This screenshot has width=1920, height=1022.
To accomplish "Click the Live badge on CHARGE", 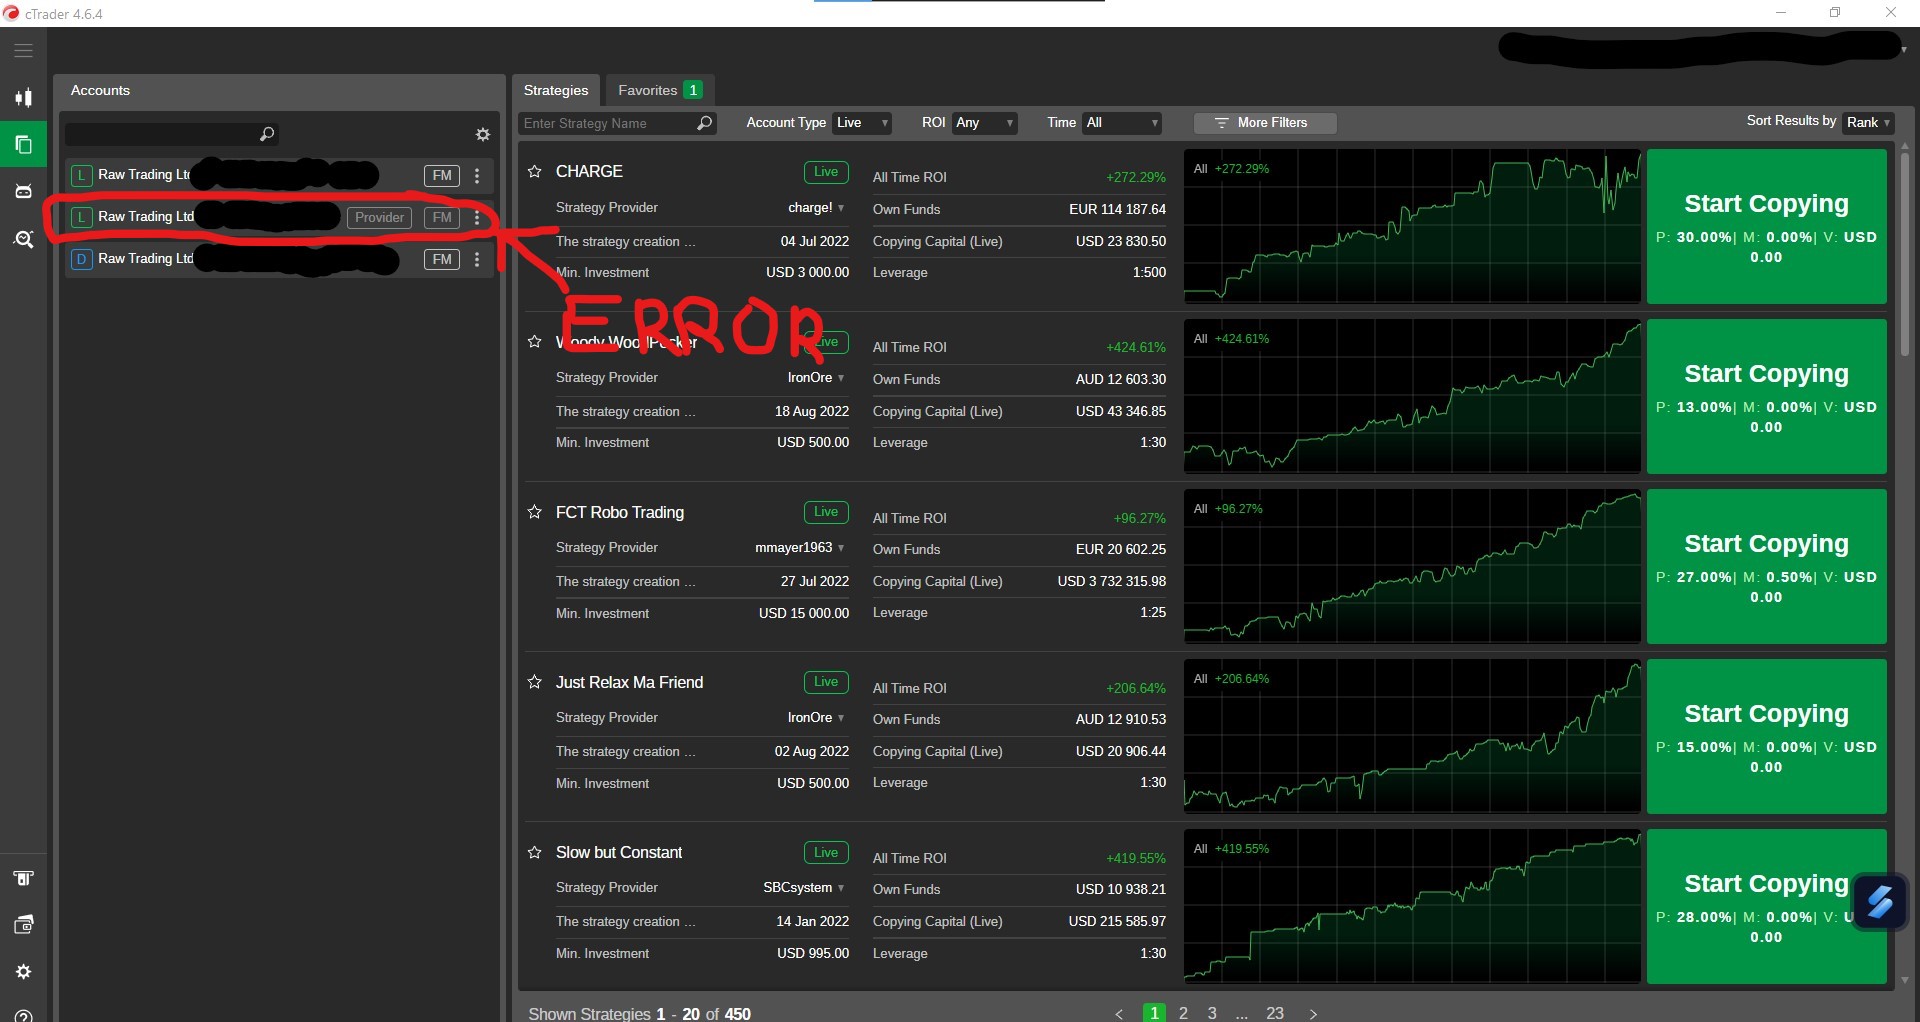I will pyautogui.click(x=826, y=172).
